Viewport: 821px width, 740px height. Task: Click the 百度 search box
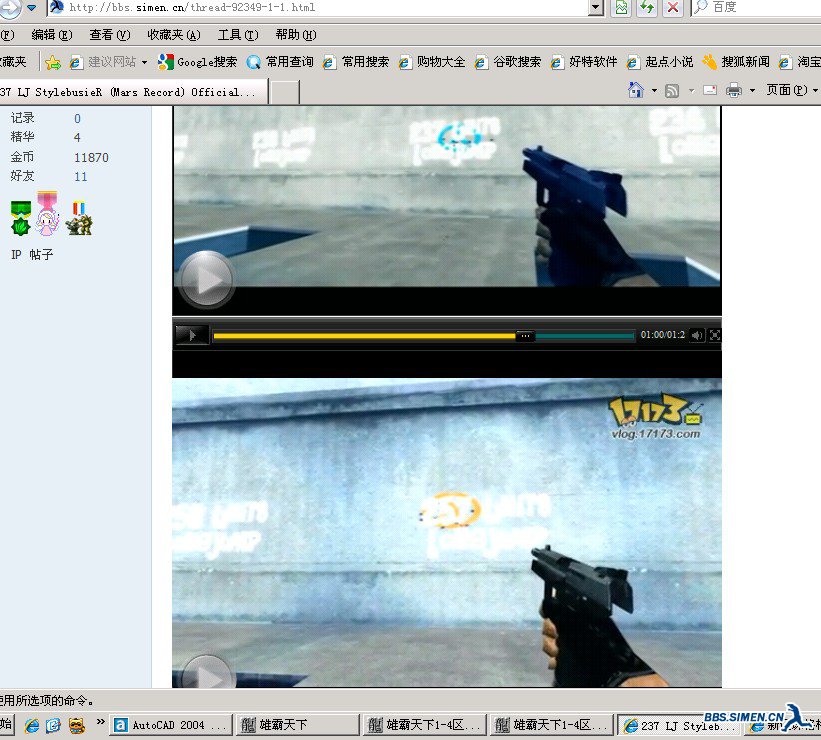pyautogui.click(x=757, y=7)
